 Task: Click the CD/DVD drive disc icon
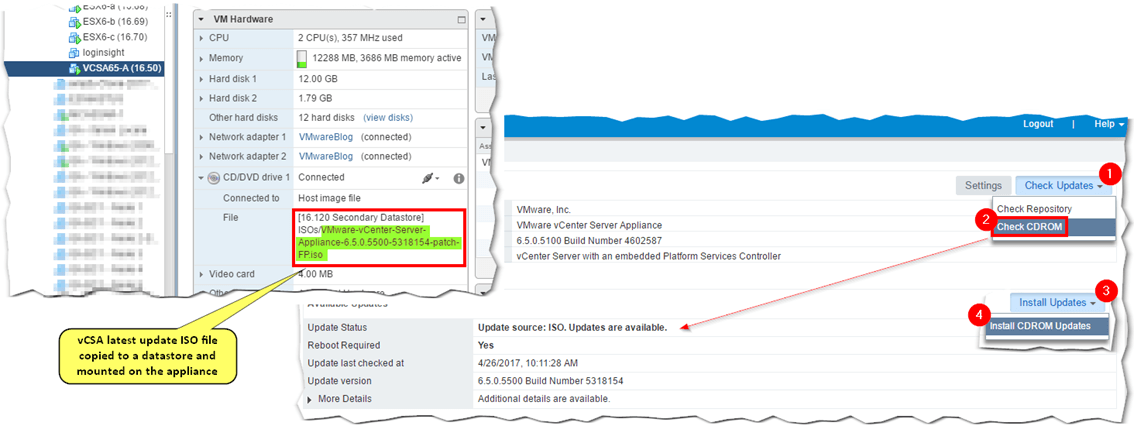pos(213,177)
